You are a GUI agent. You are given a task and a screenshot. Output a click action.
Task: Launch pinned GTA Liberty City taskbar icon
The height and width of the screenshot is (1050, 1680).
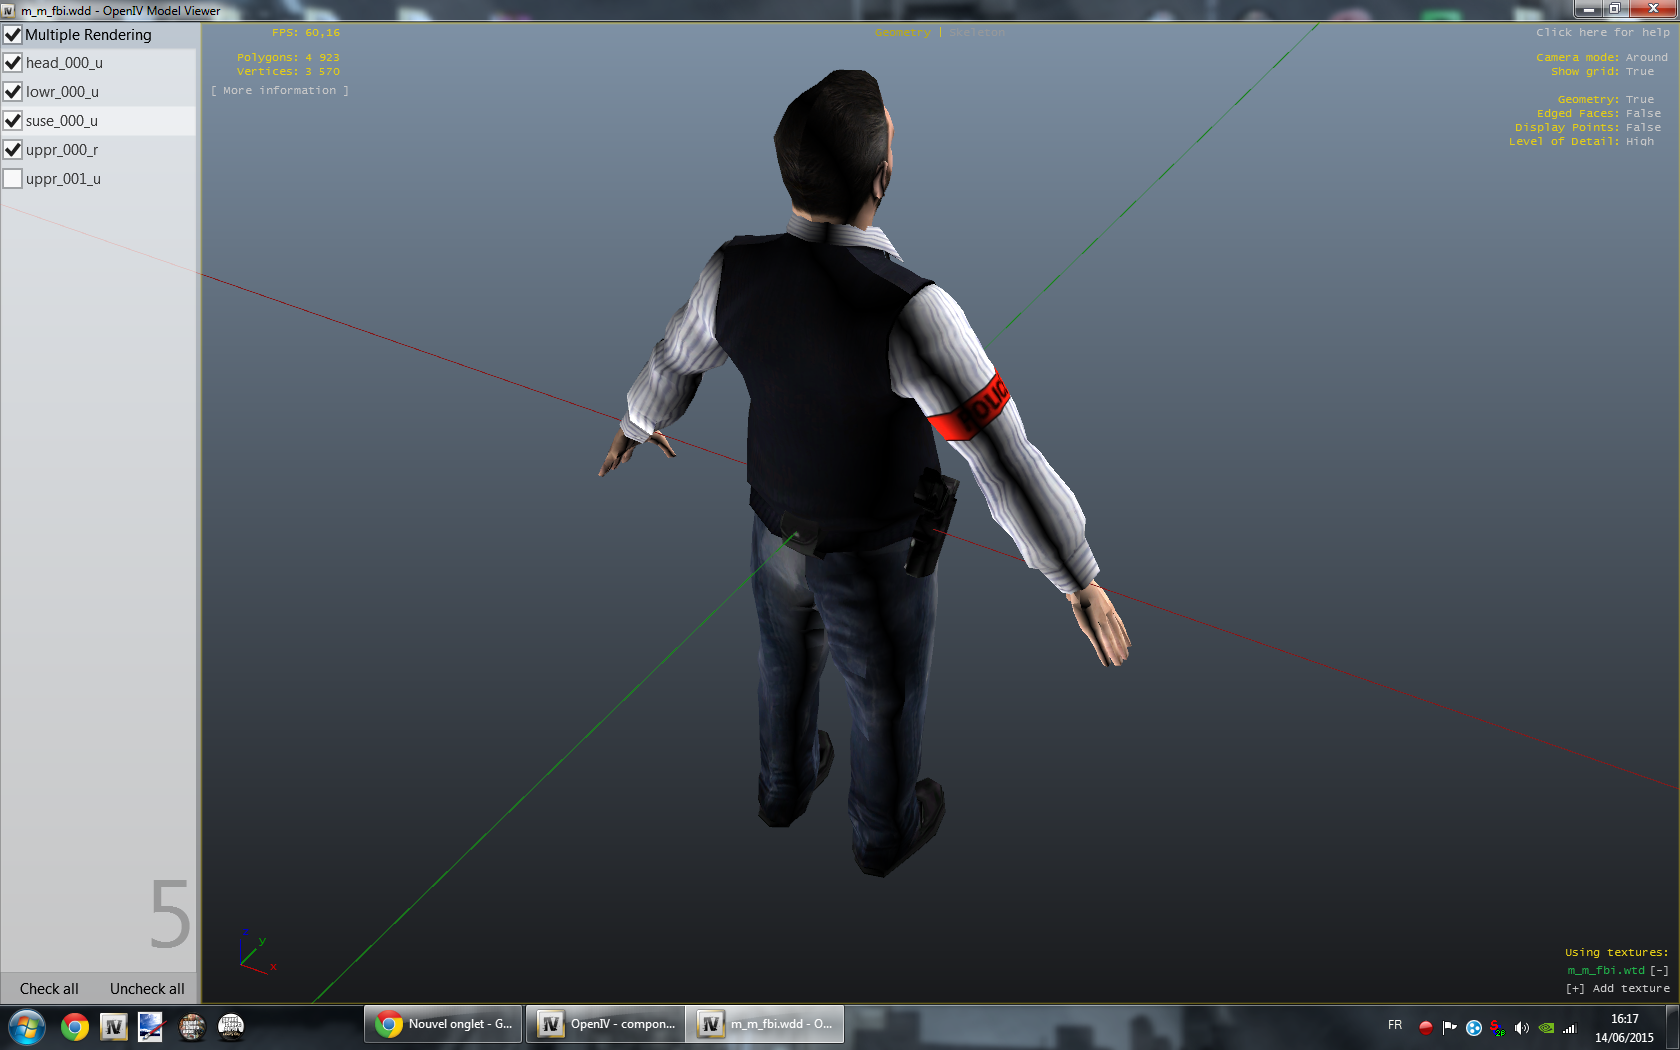pyautogui.click(x=231, y=1027)
